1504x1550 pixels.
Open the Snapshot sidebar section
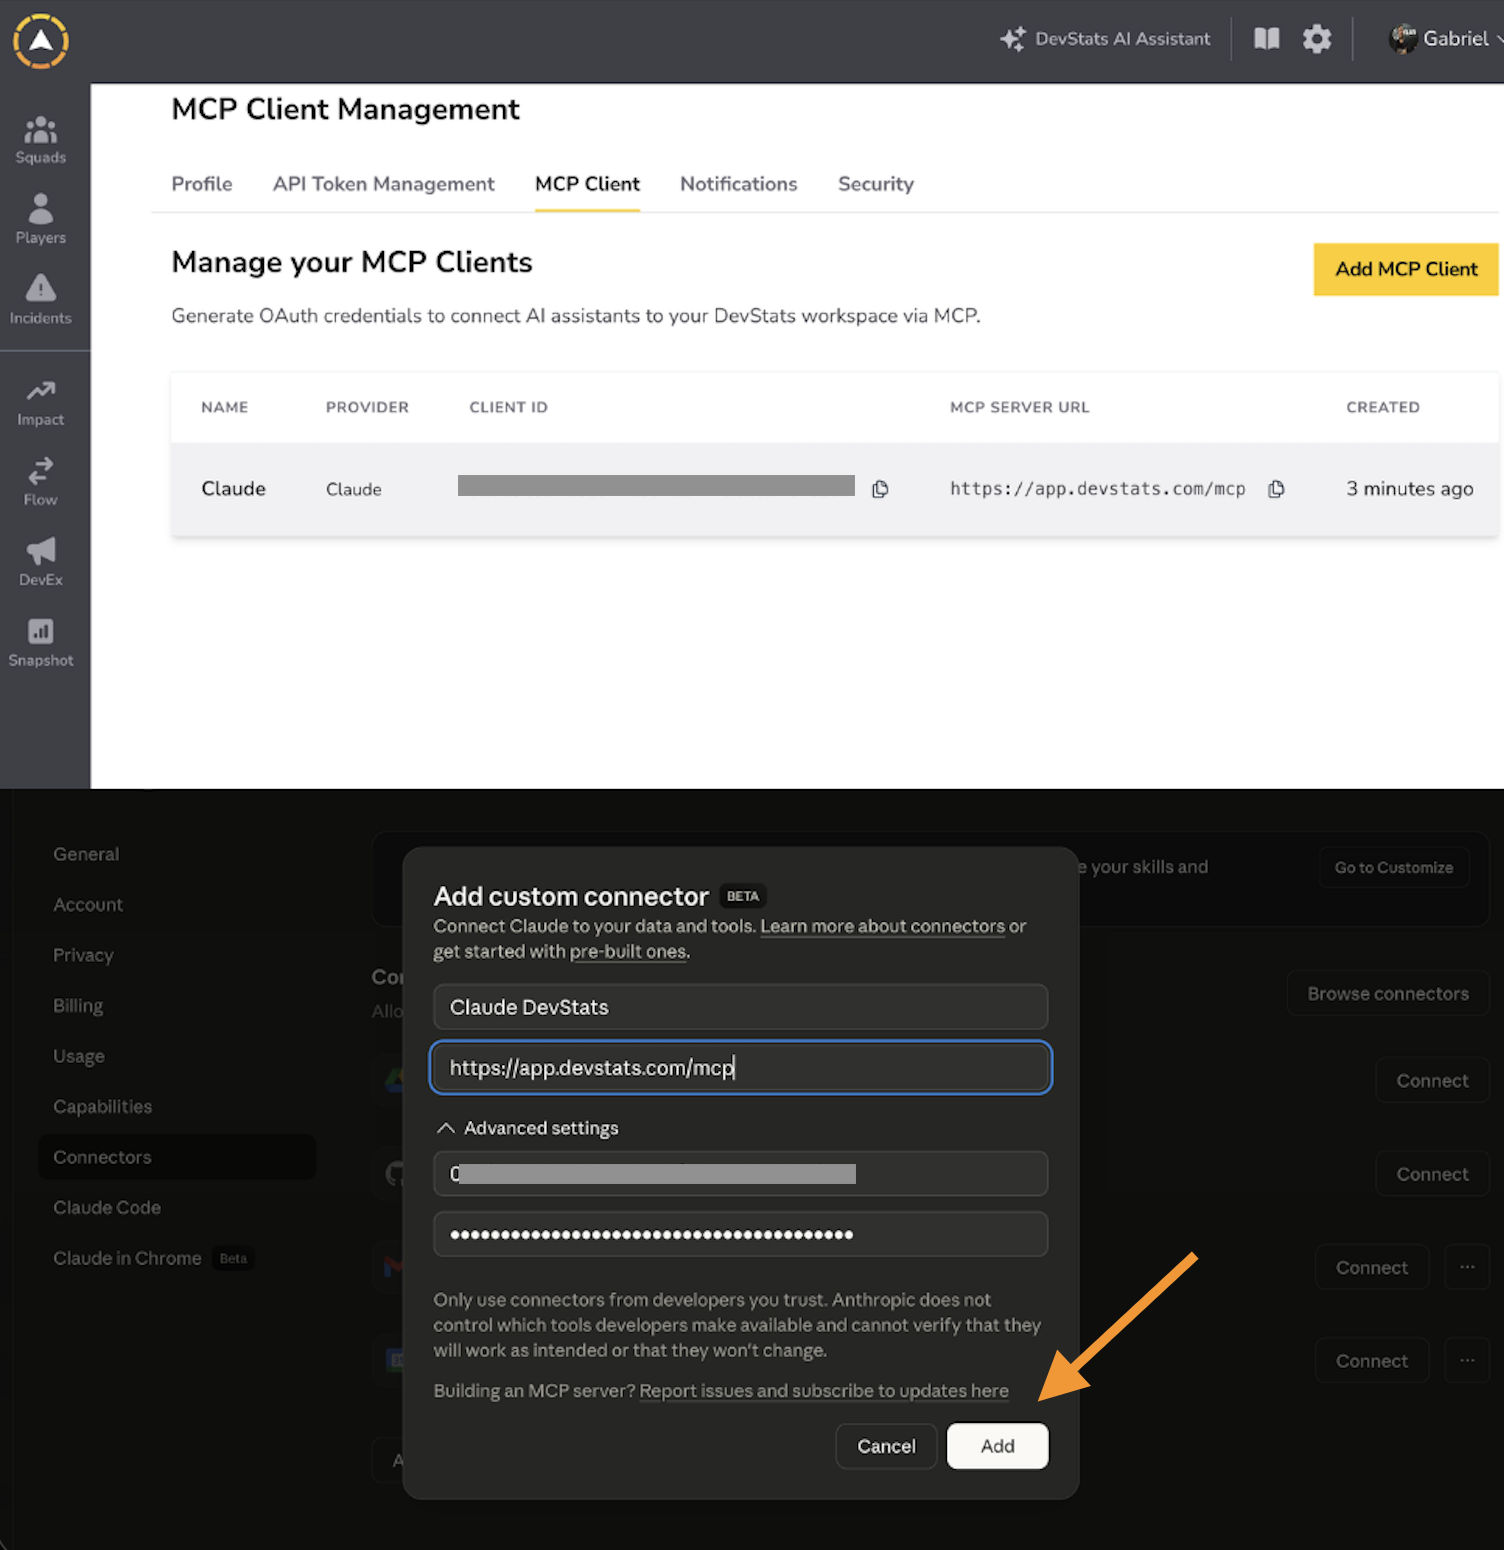pos(41,642)
